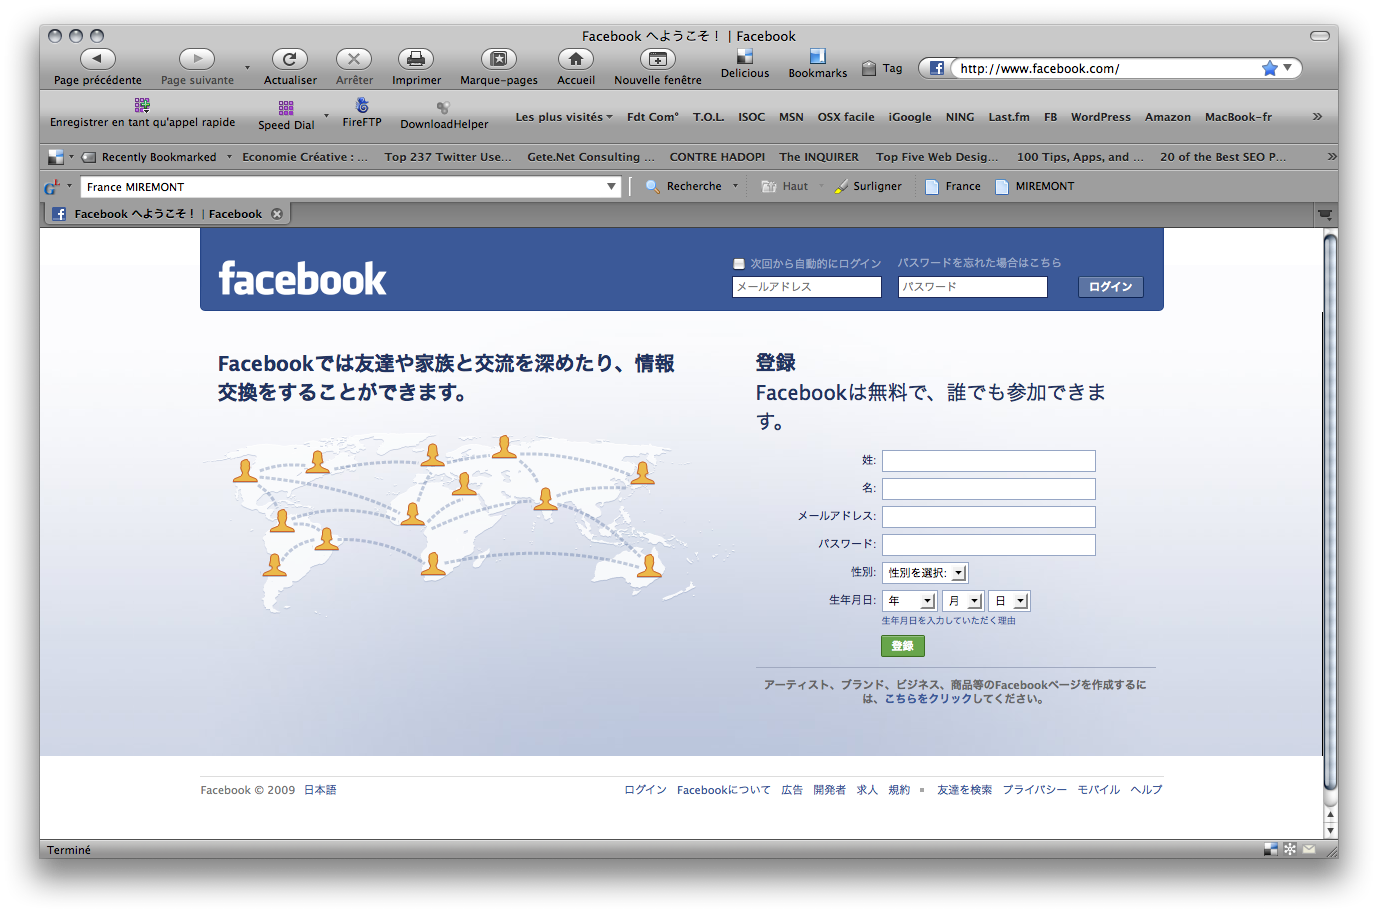1378x913 pixels.
Task: Open Nouvelle fenêtre icon
Action: (x=657, y=59)
